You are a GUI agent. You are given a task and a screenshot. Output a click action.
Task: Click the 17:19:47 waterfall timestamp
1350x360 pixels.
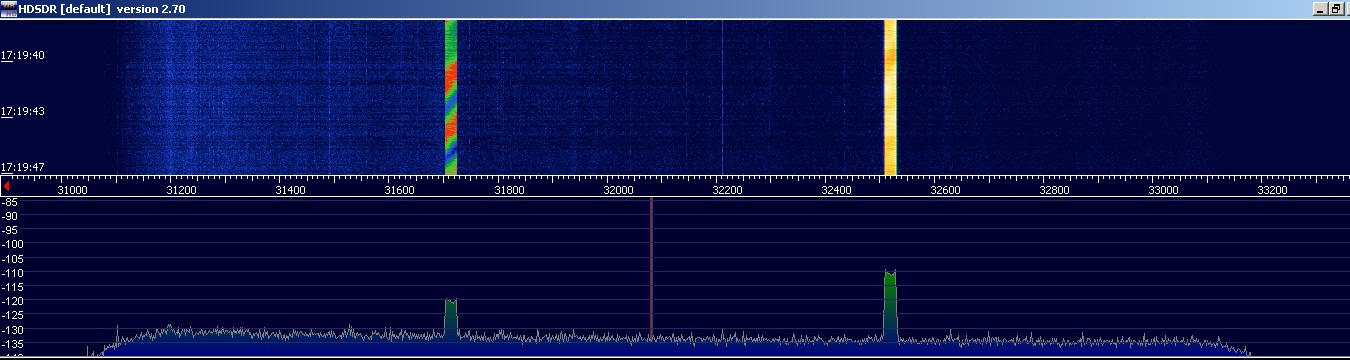tap(23, 167)
